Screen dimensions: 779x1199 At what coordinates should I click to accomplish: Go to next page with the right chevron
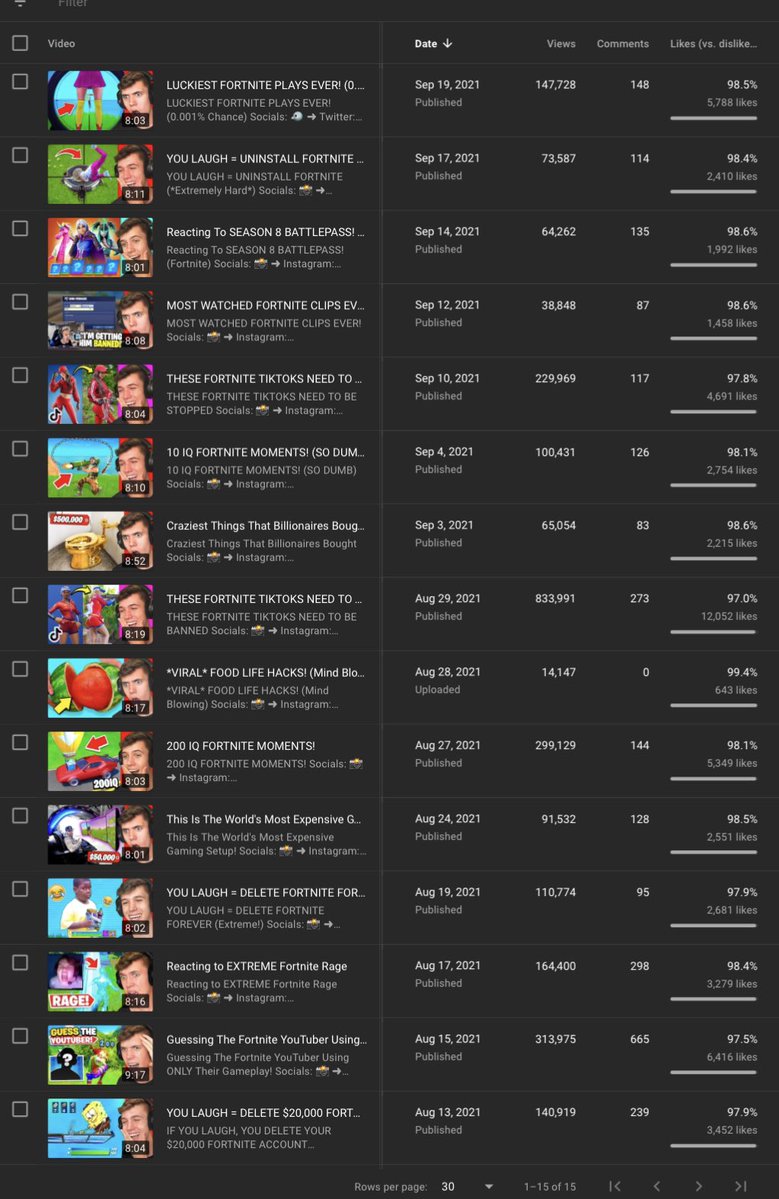pos(698,1186)
